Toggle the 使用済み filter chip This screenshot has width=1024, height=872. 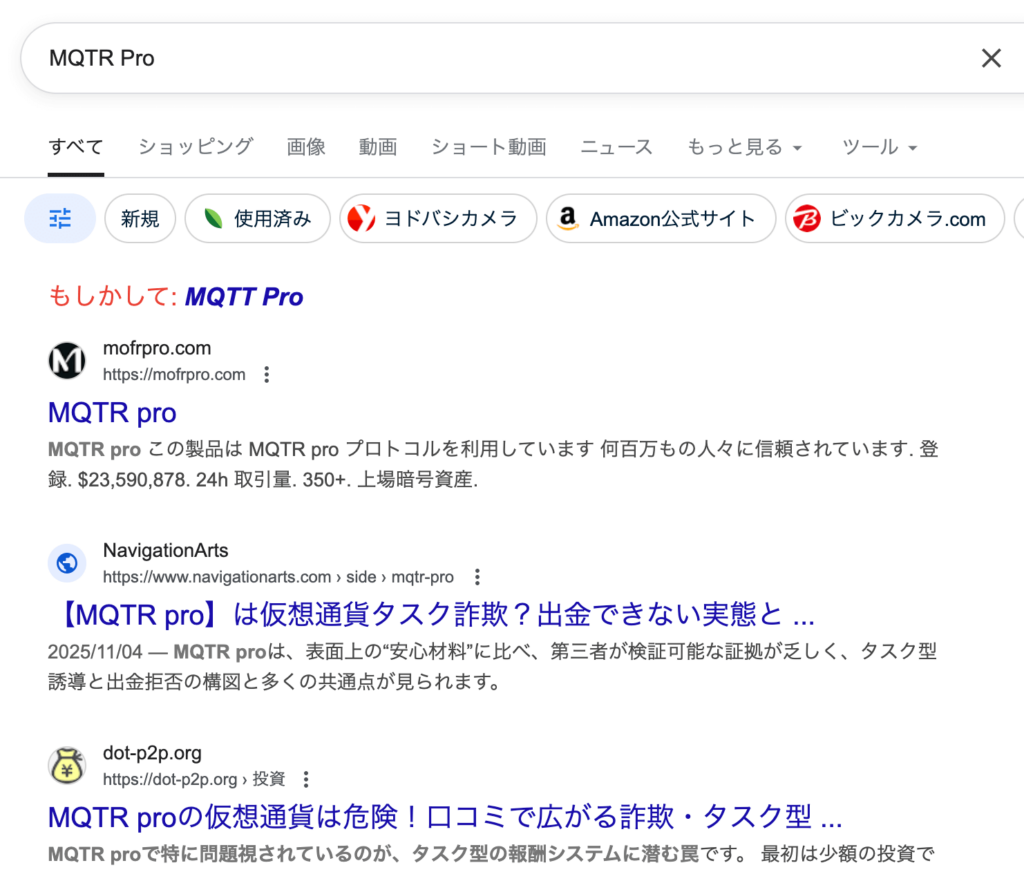(257, 219)
